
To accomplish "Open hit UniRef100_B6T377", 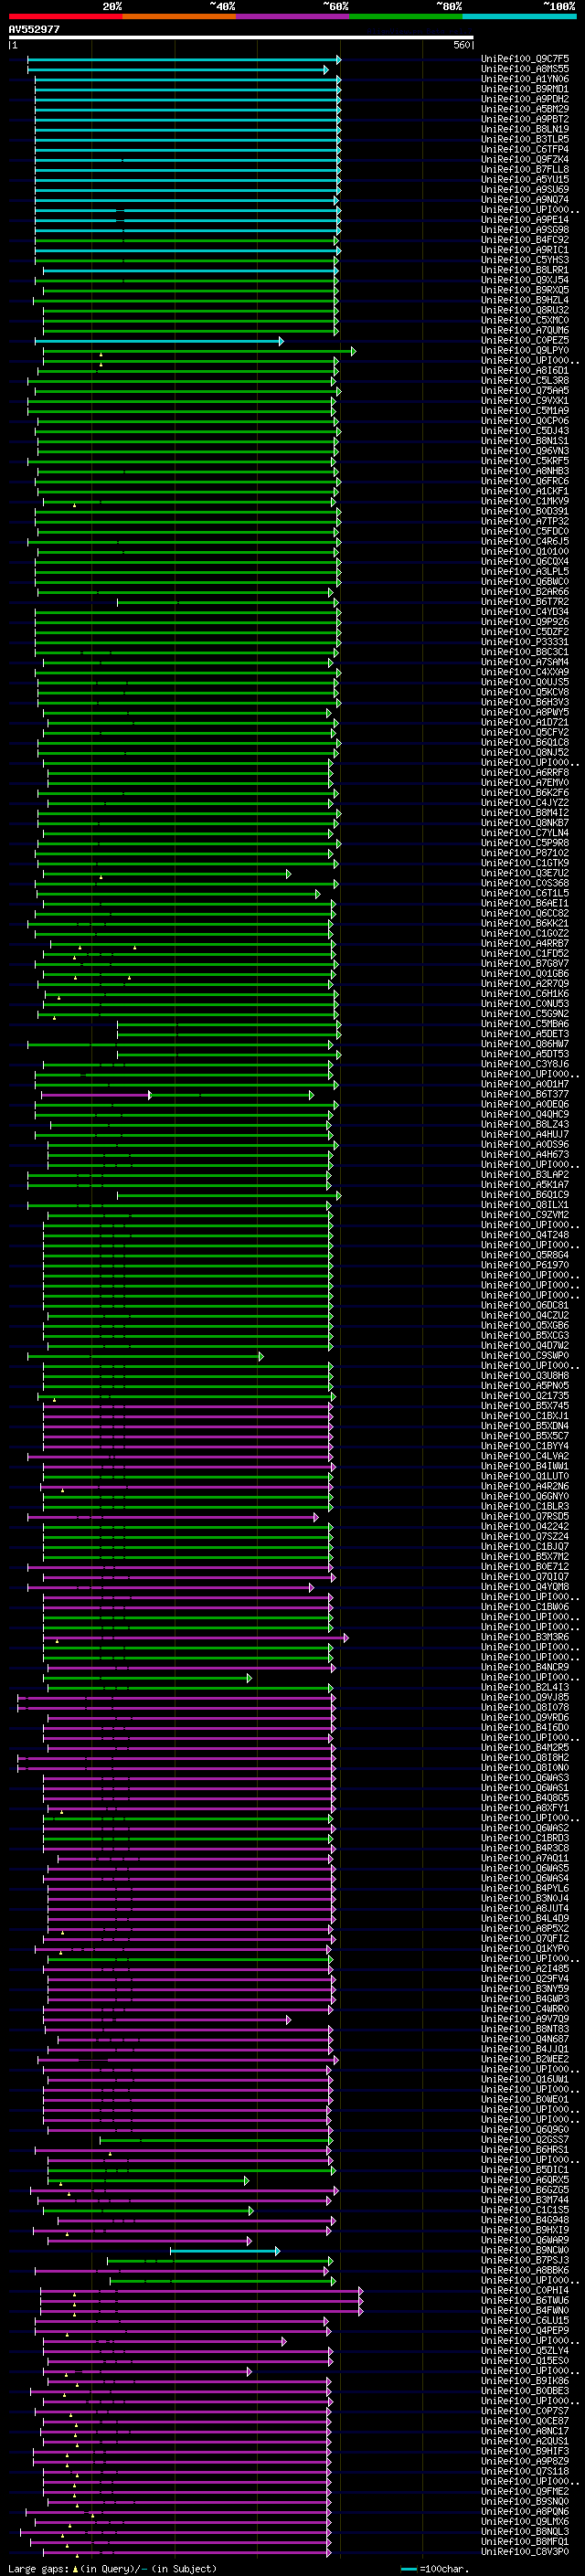I will pyautogui.click(x=525, y=1094).
